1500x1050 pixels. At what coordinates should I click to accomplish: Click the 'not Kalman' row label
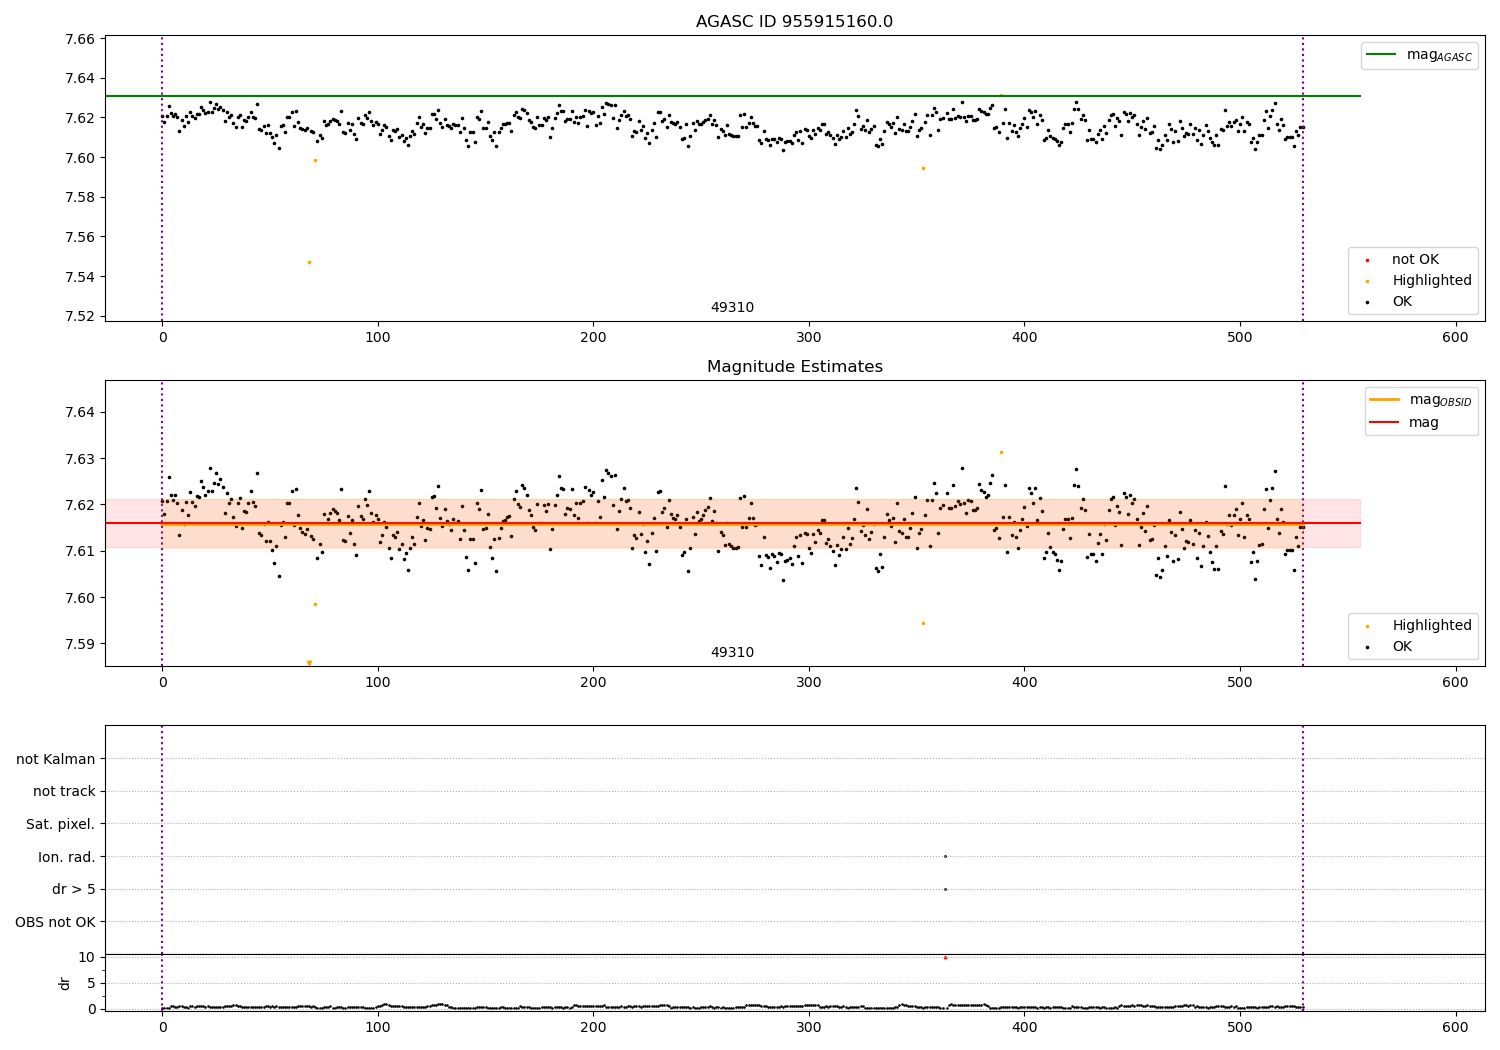point(56,759)
